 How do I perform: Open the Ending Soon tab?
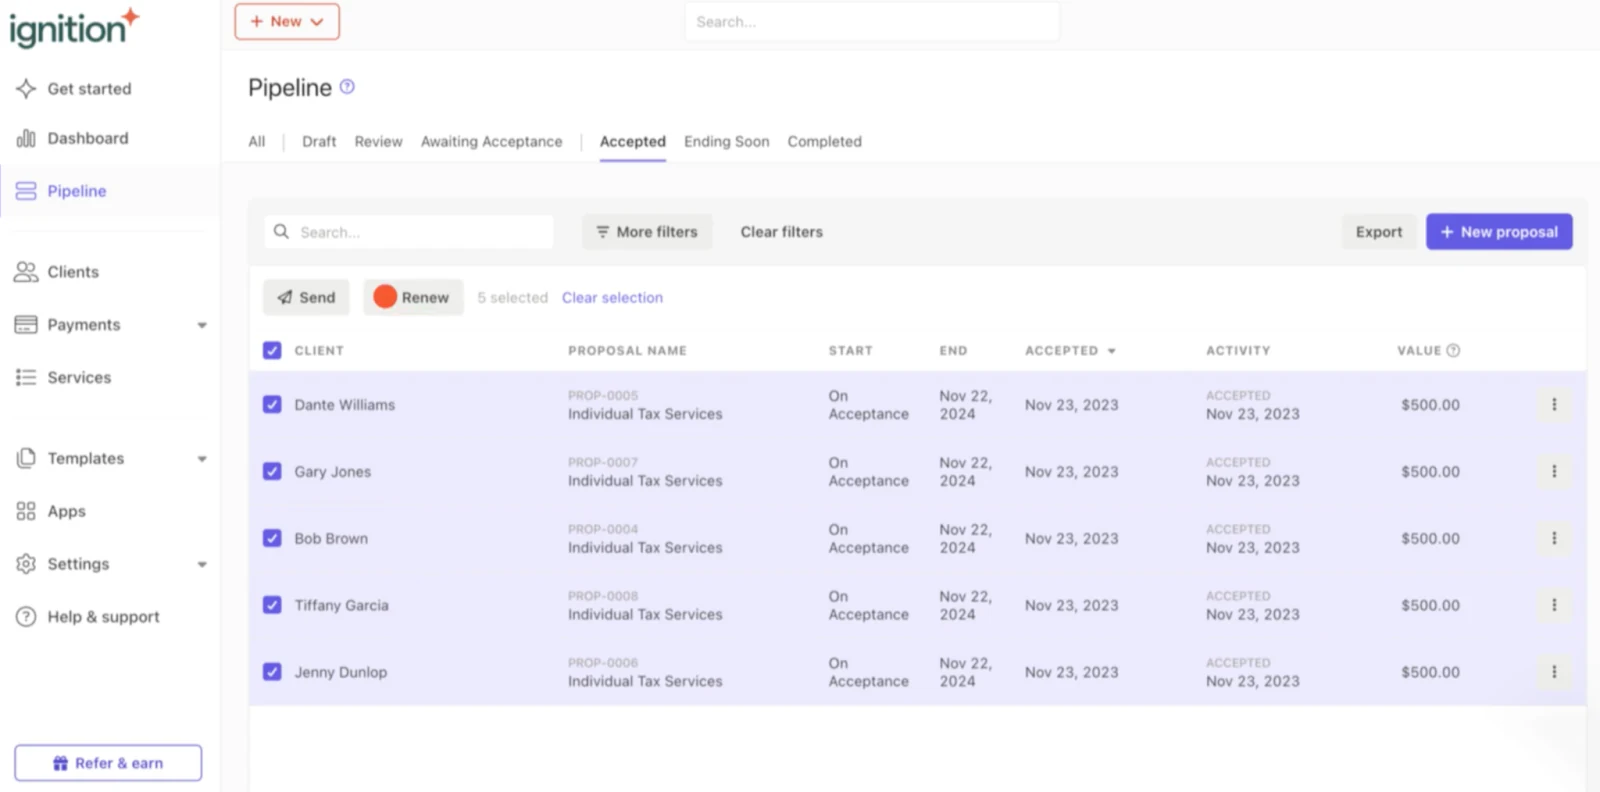(727, 142)
